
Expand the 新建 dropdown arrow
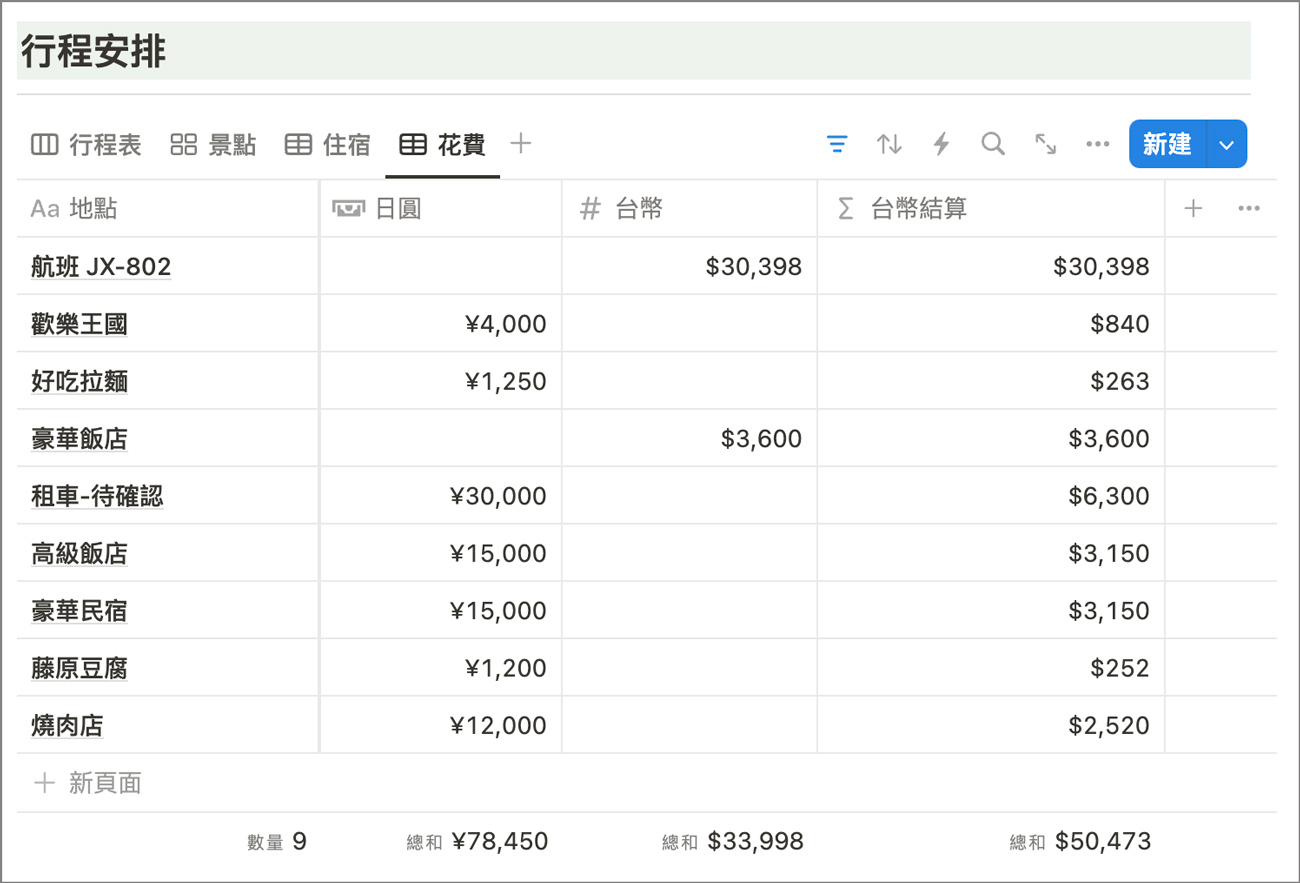[1227, 144]
